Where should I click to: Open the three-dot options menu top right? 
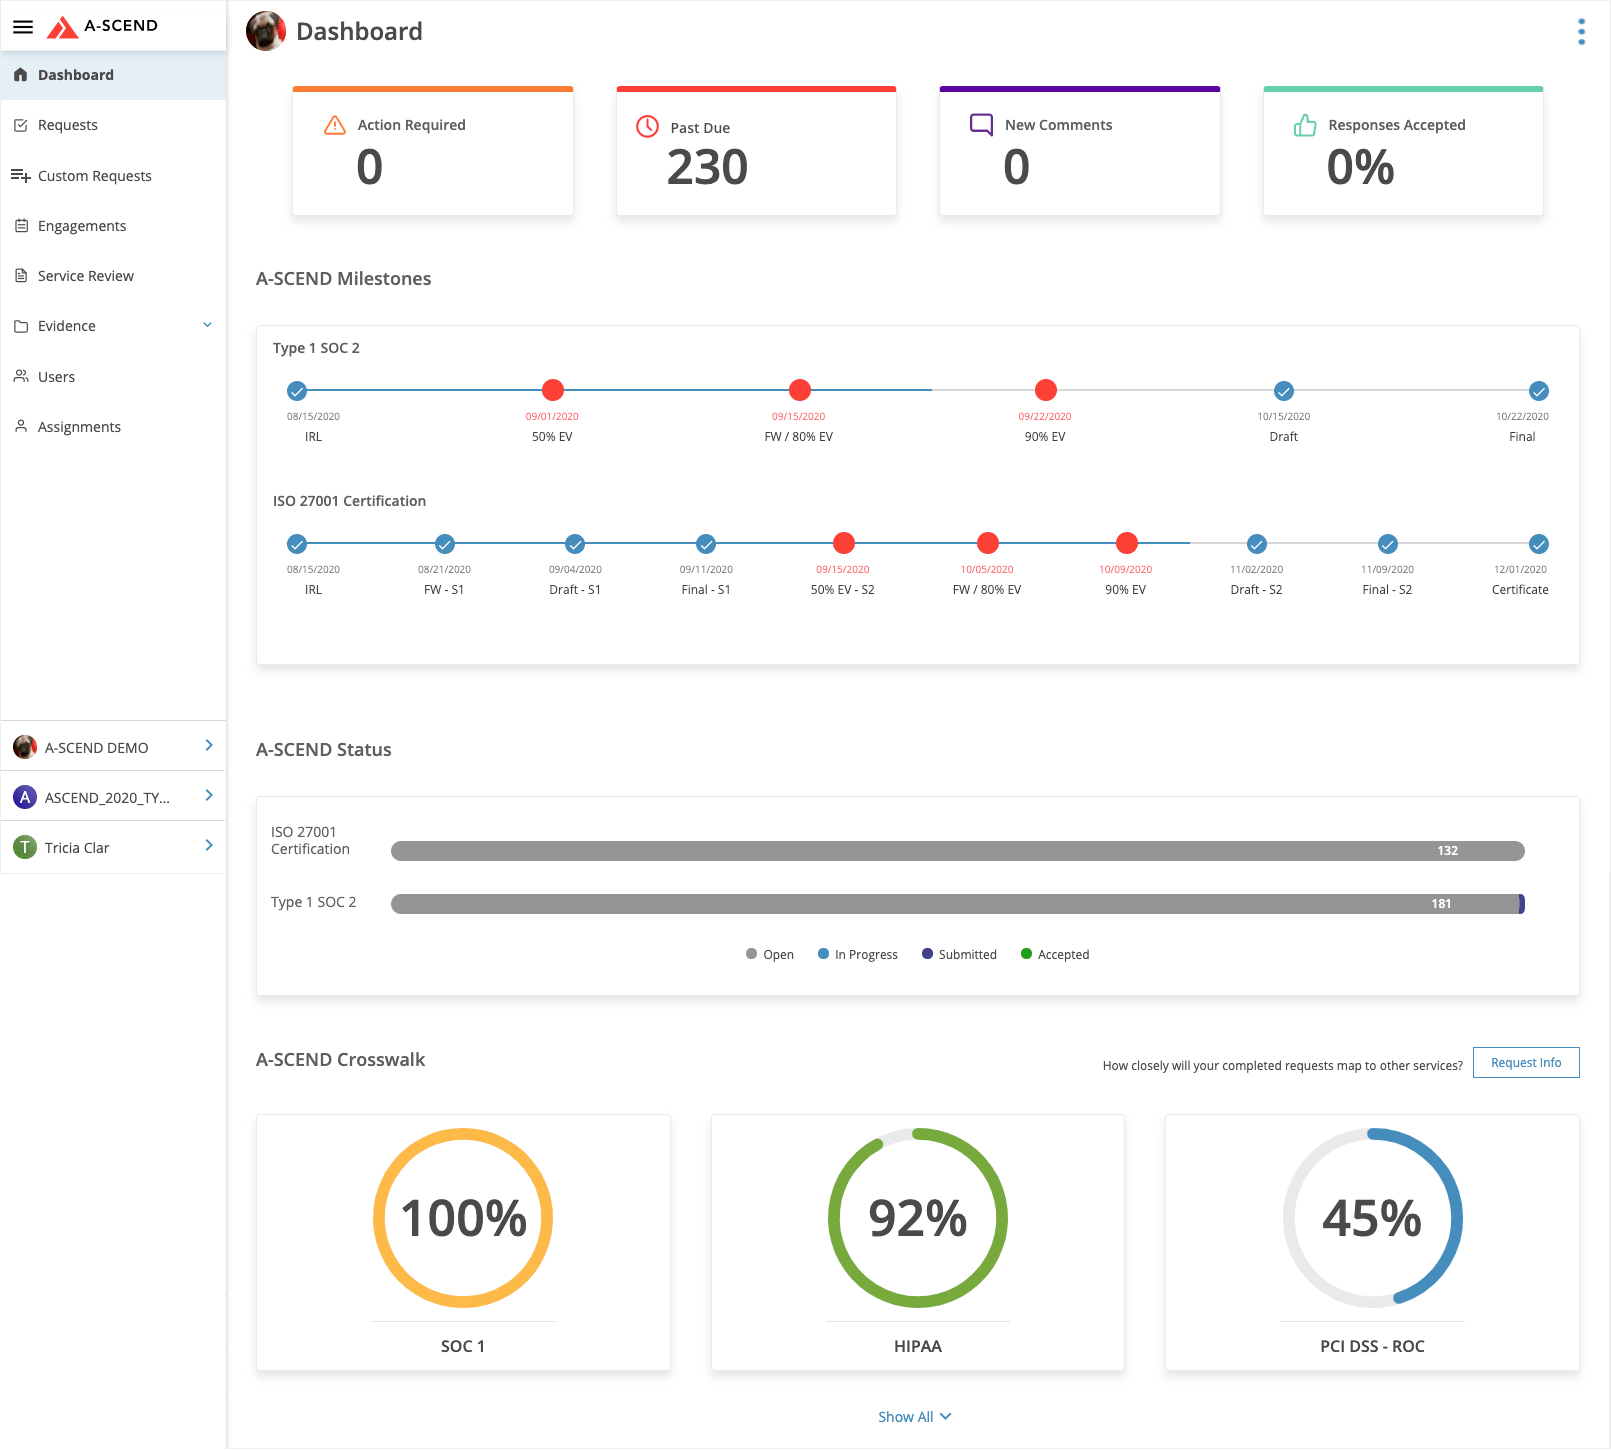coord(1581,31)
